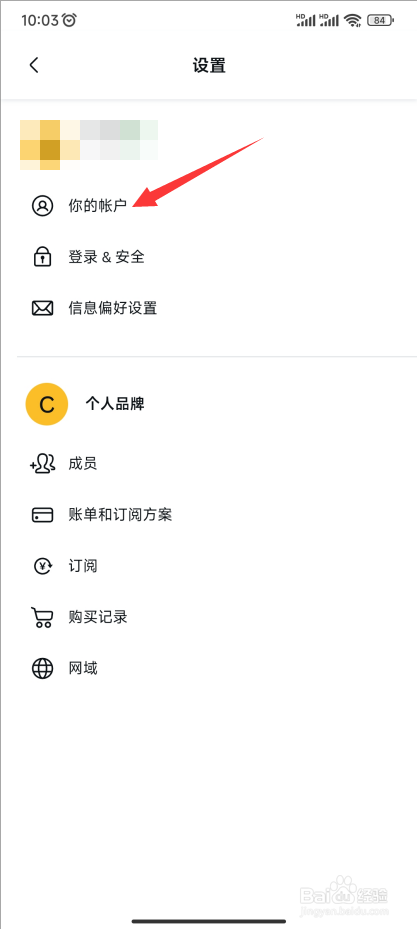This screenshot has width=417, height=929.
Task: Tap the shopping cart icon
Action: point(42,617)
